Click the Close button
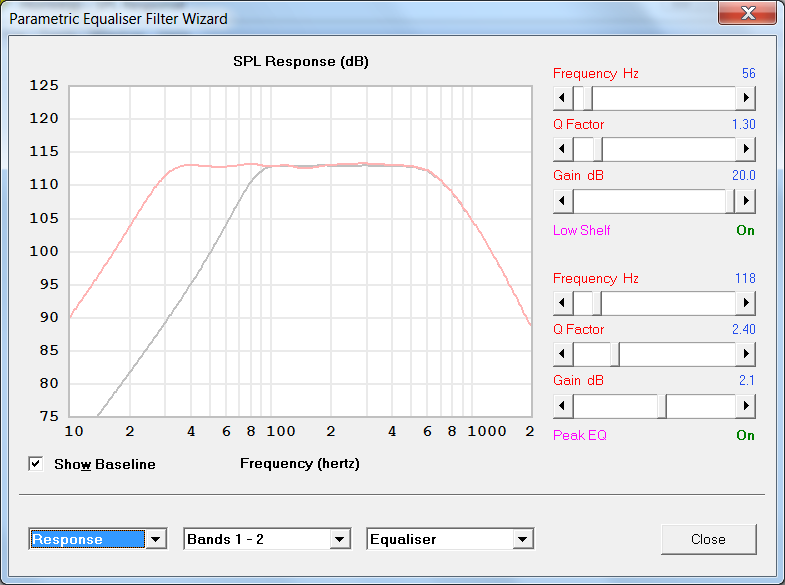The image size is (785, 585). click(708, 539)
